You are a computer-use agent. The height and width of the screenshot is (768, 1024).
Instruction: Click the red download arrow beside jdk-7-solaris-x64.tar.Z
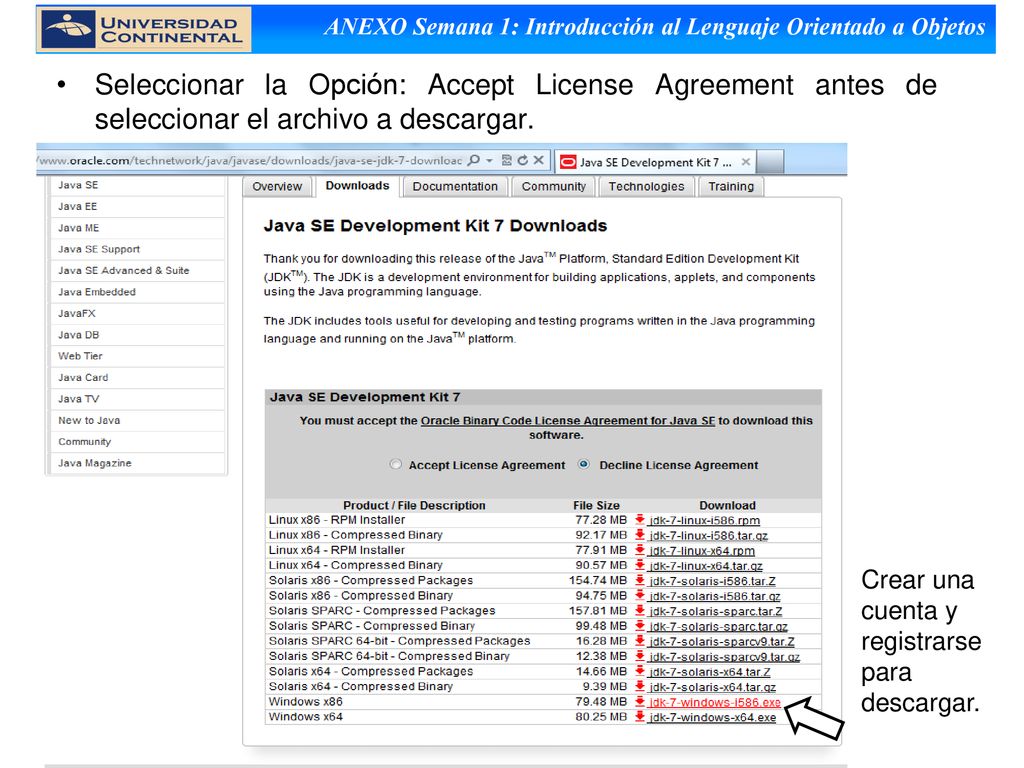click(x=640, y=671)
